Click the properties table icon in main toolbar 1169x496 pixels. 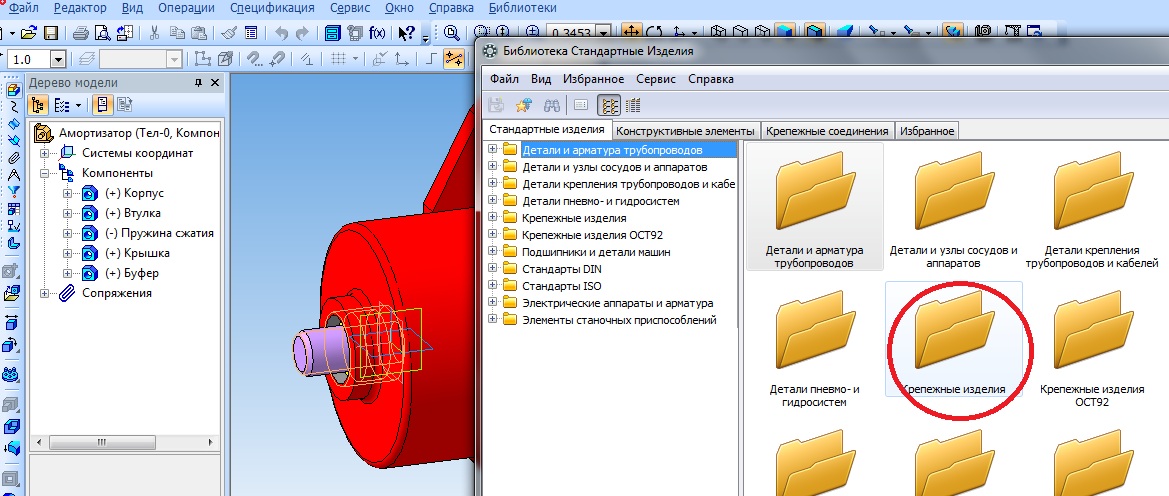click(251, 33)
